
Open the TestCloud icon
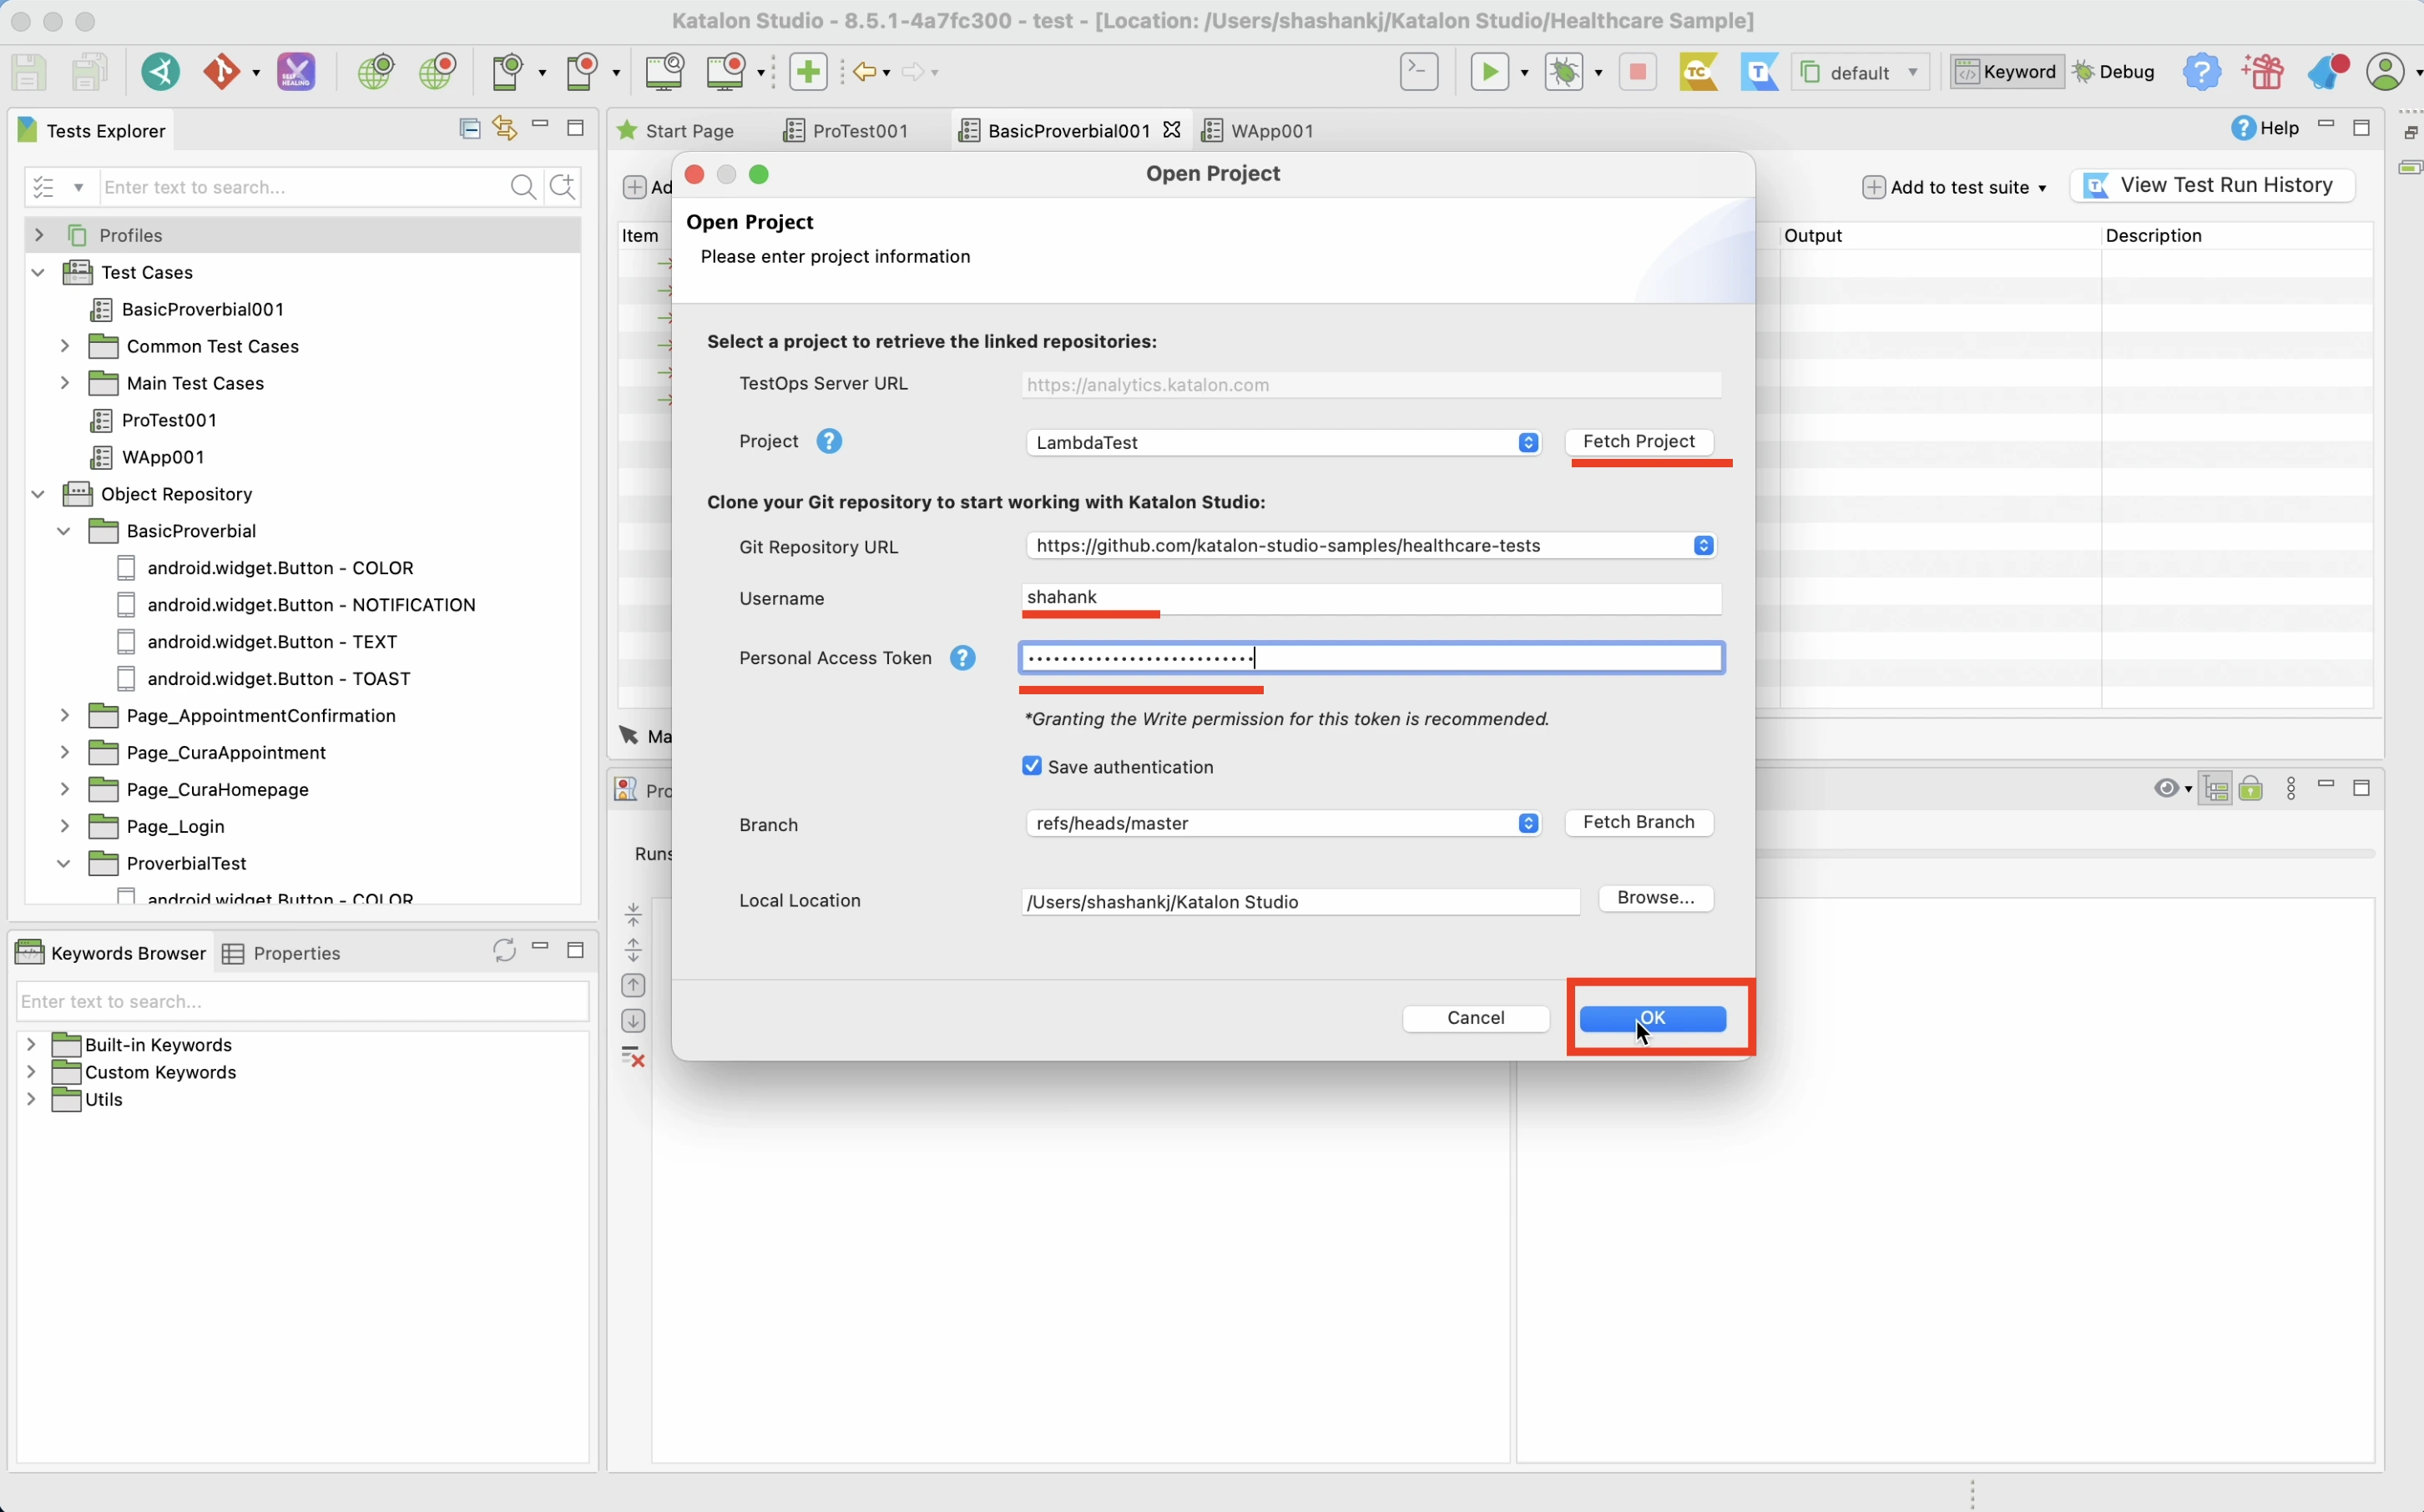(x=1698, y=72)
